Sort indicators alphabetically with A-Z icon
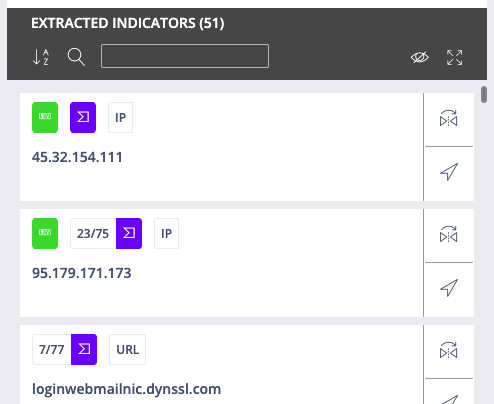The width and height of the screenshot is (494, 404). 41,57
